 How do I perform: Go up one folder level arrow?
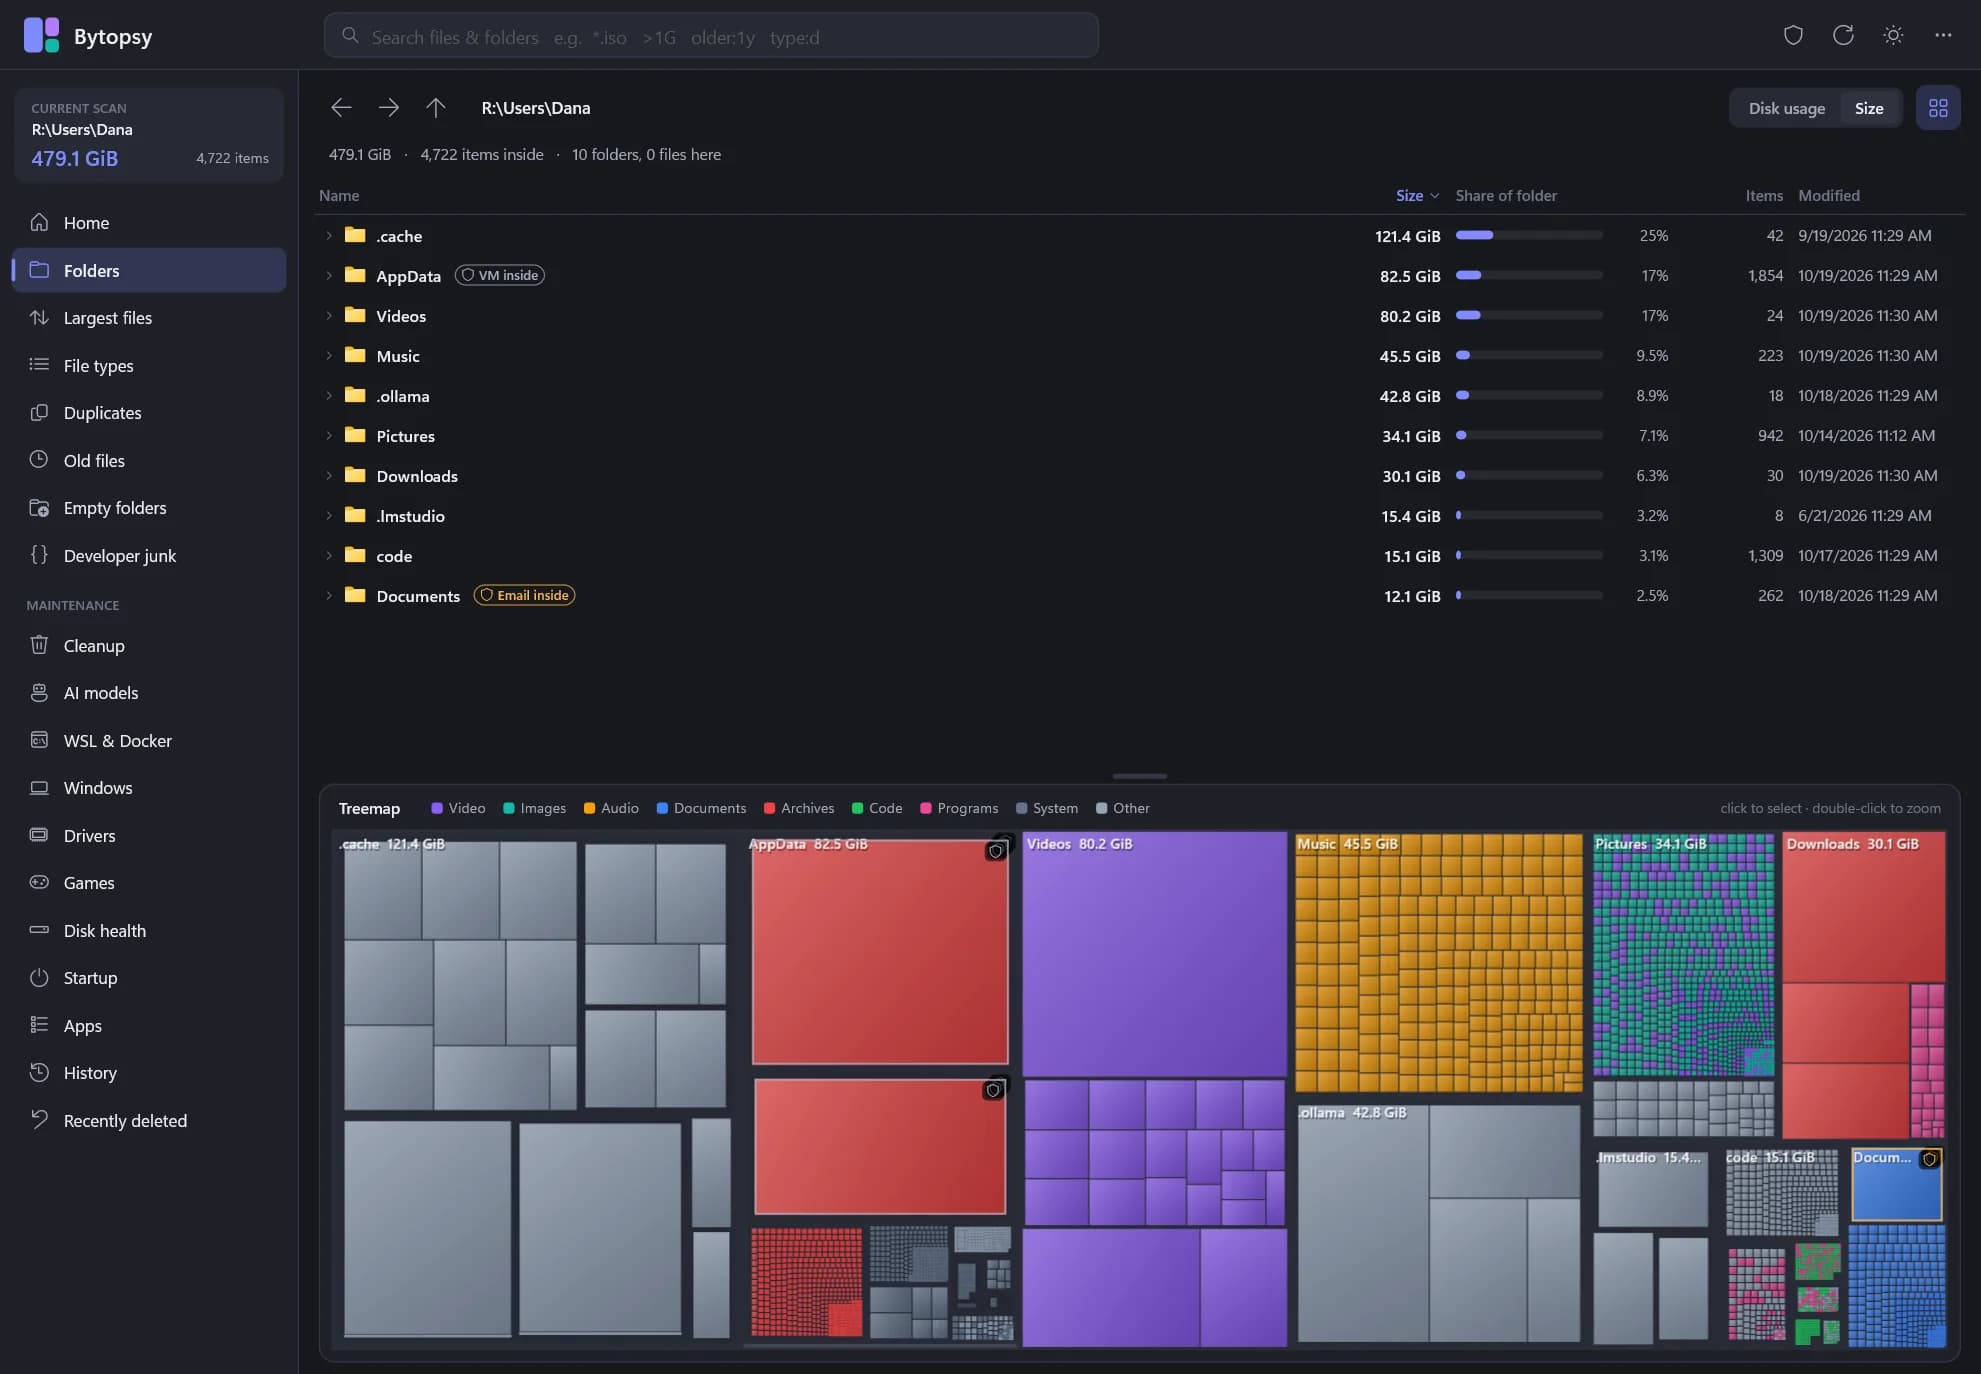pyautogui.click(x=435, y=107)
